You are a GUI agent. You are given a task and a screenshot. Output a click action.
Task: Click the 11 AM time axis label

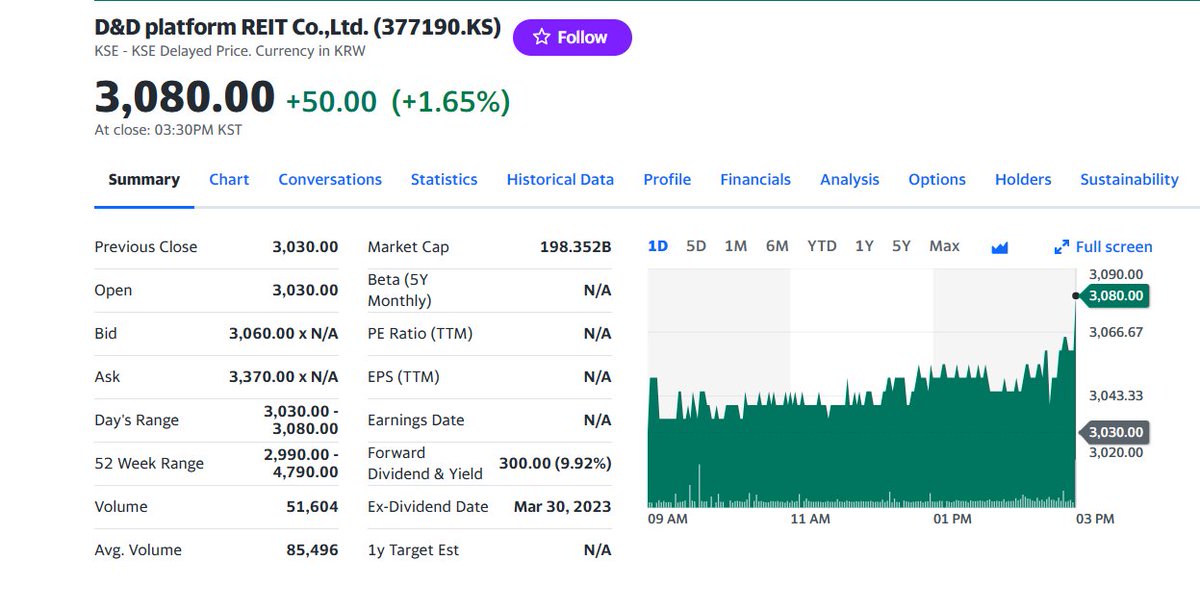(x=810, y=519)
